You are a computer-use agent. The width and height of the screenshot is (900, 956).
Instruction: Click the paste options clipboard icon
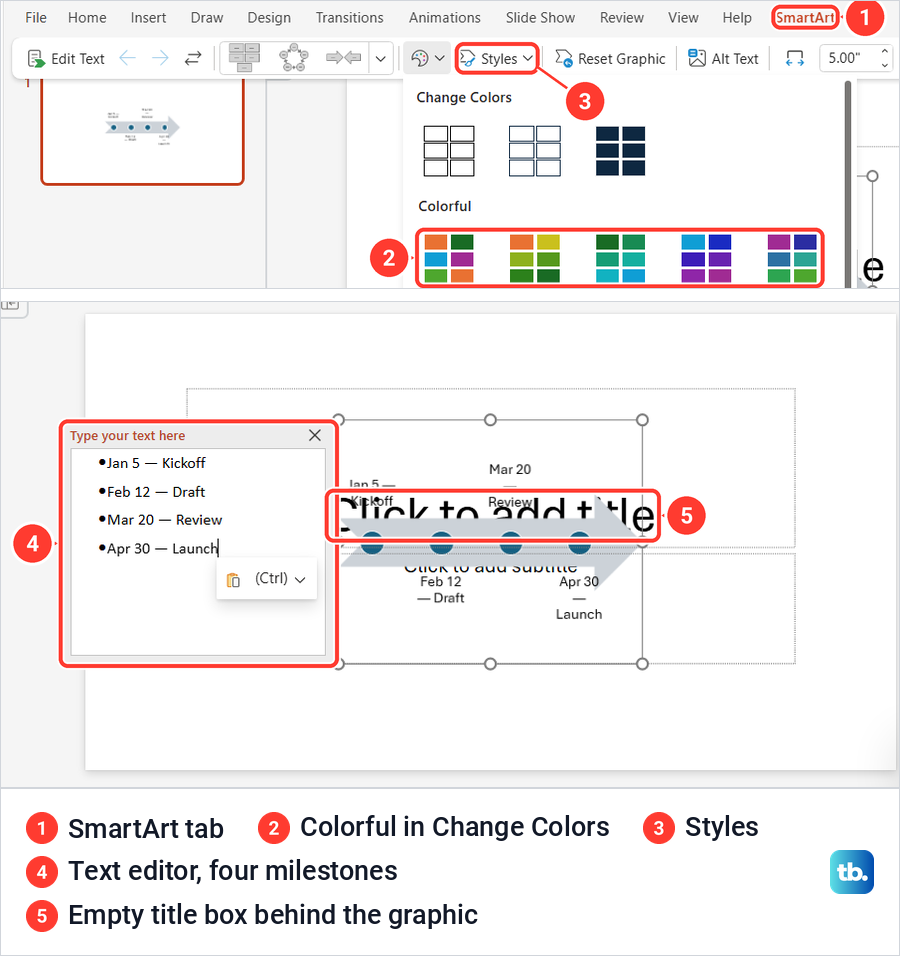pos(233,579)
